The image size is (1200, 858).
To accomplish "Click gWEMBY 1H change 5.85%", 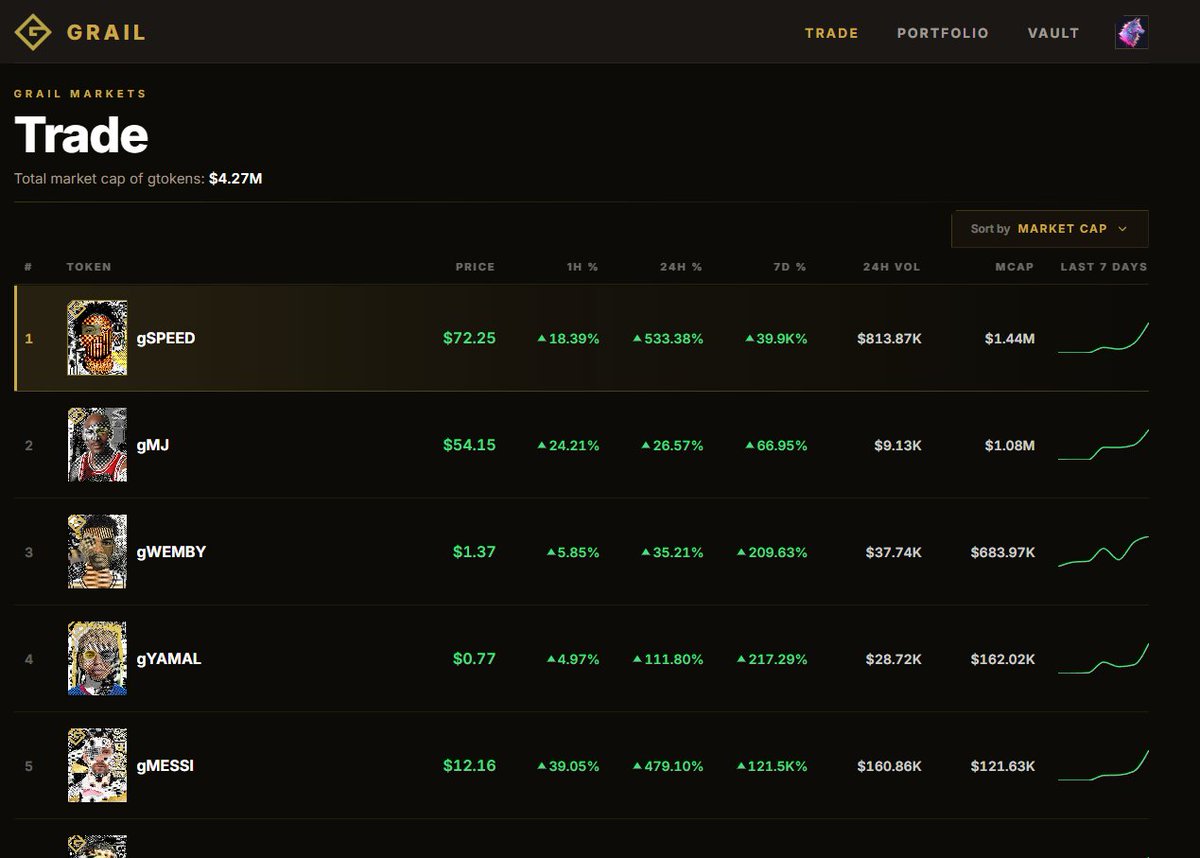I will pos(572,553).
